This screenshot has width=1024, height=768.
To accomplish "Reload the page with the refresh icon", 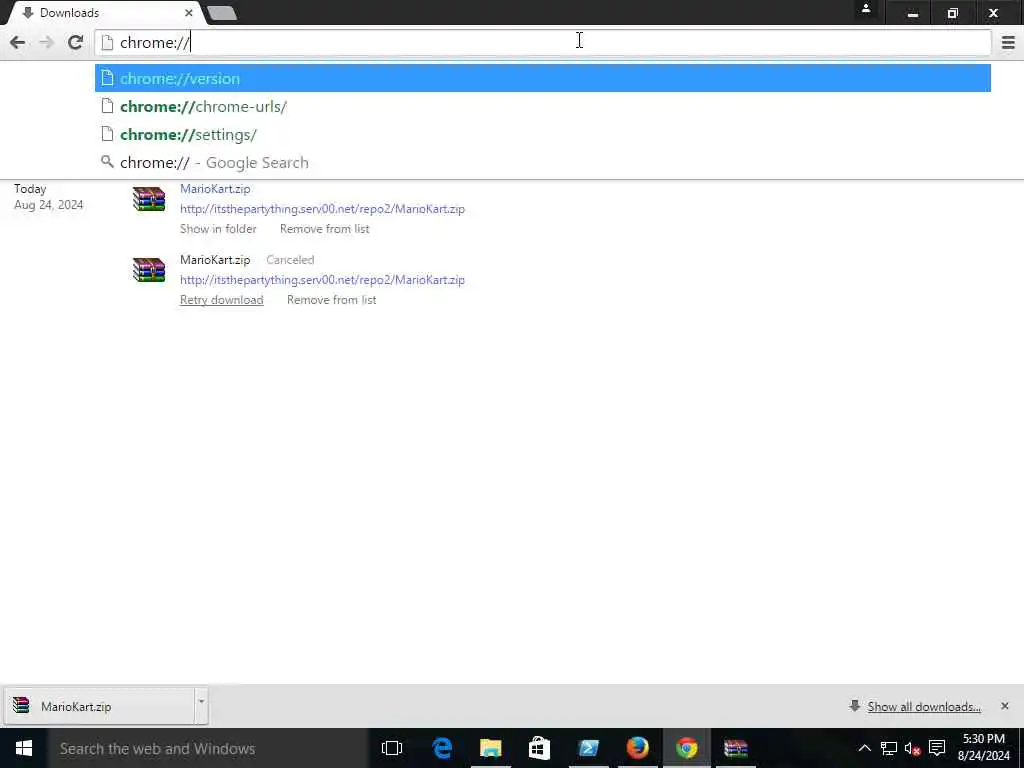I will click(x=75, y=42).
